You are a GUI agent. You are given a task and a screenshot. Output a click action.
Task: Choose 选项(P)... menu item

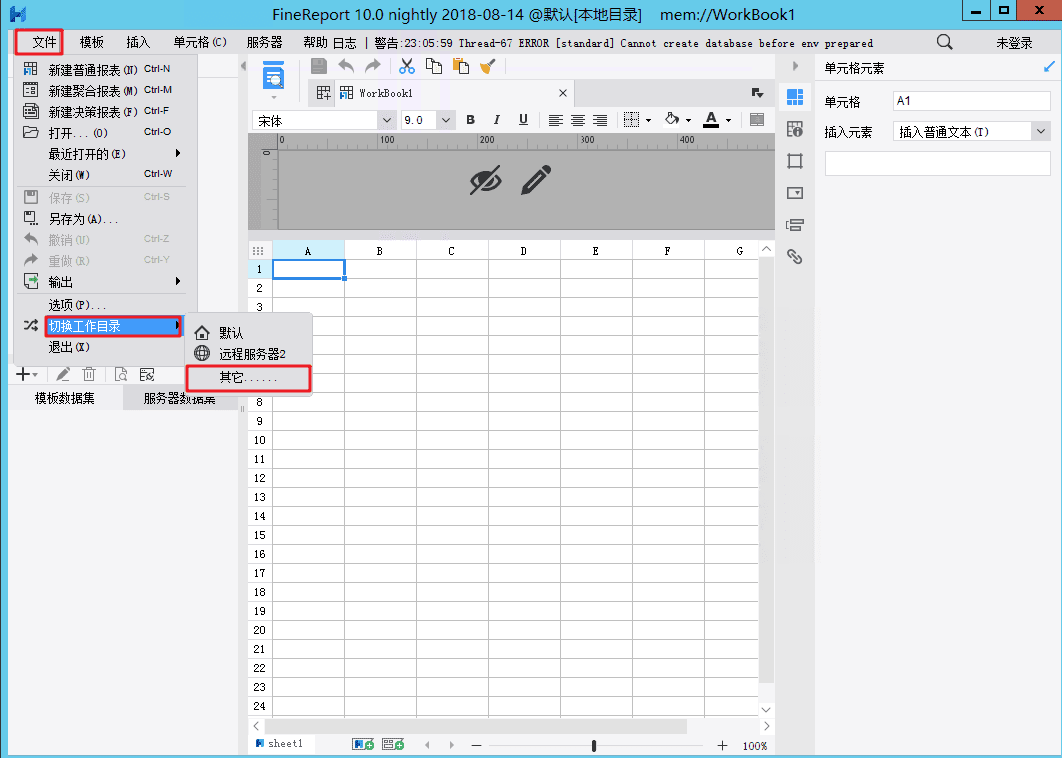[102, 305]
